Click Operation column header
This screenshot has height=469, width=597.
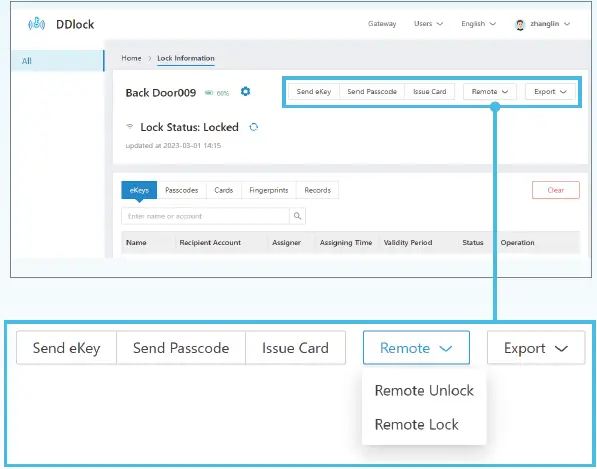(517, 242)
